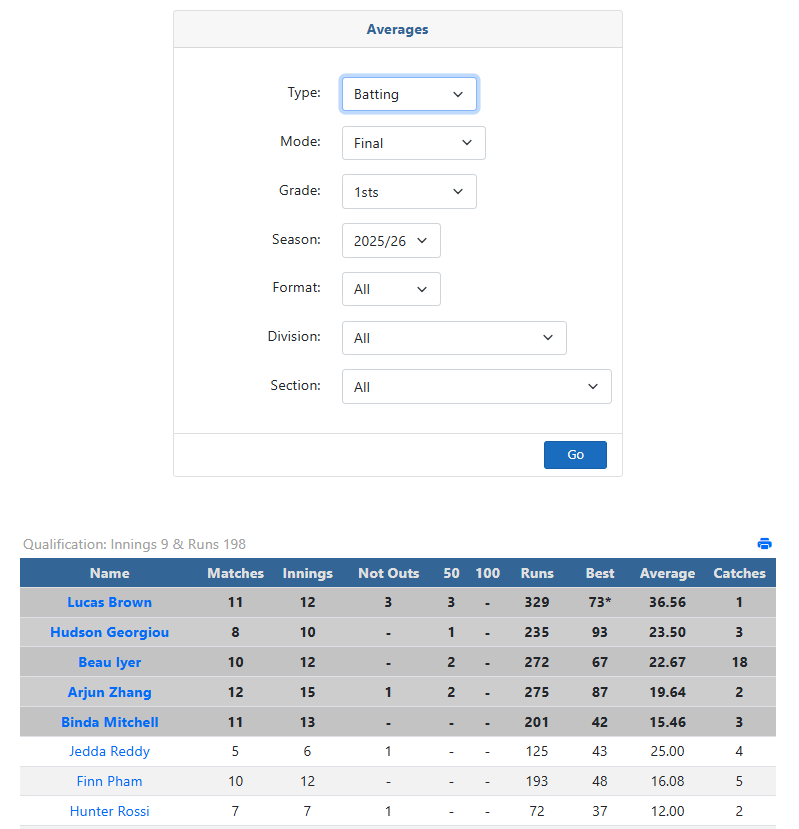Image resolution: width=799 pixels, height=829 pixels.
Task: Expand the Section dropdown
Action: click(x=476, y=386)
